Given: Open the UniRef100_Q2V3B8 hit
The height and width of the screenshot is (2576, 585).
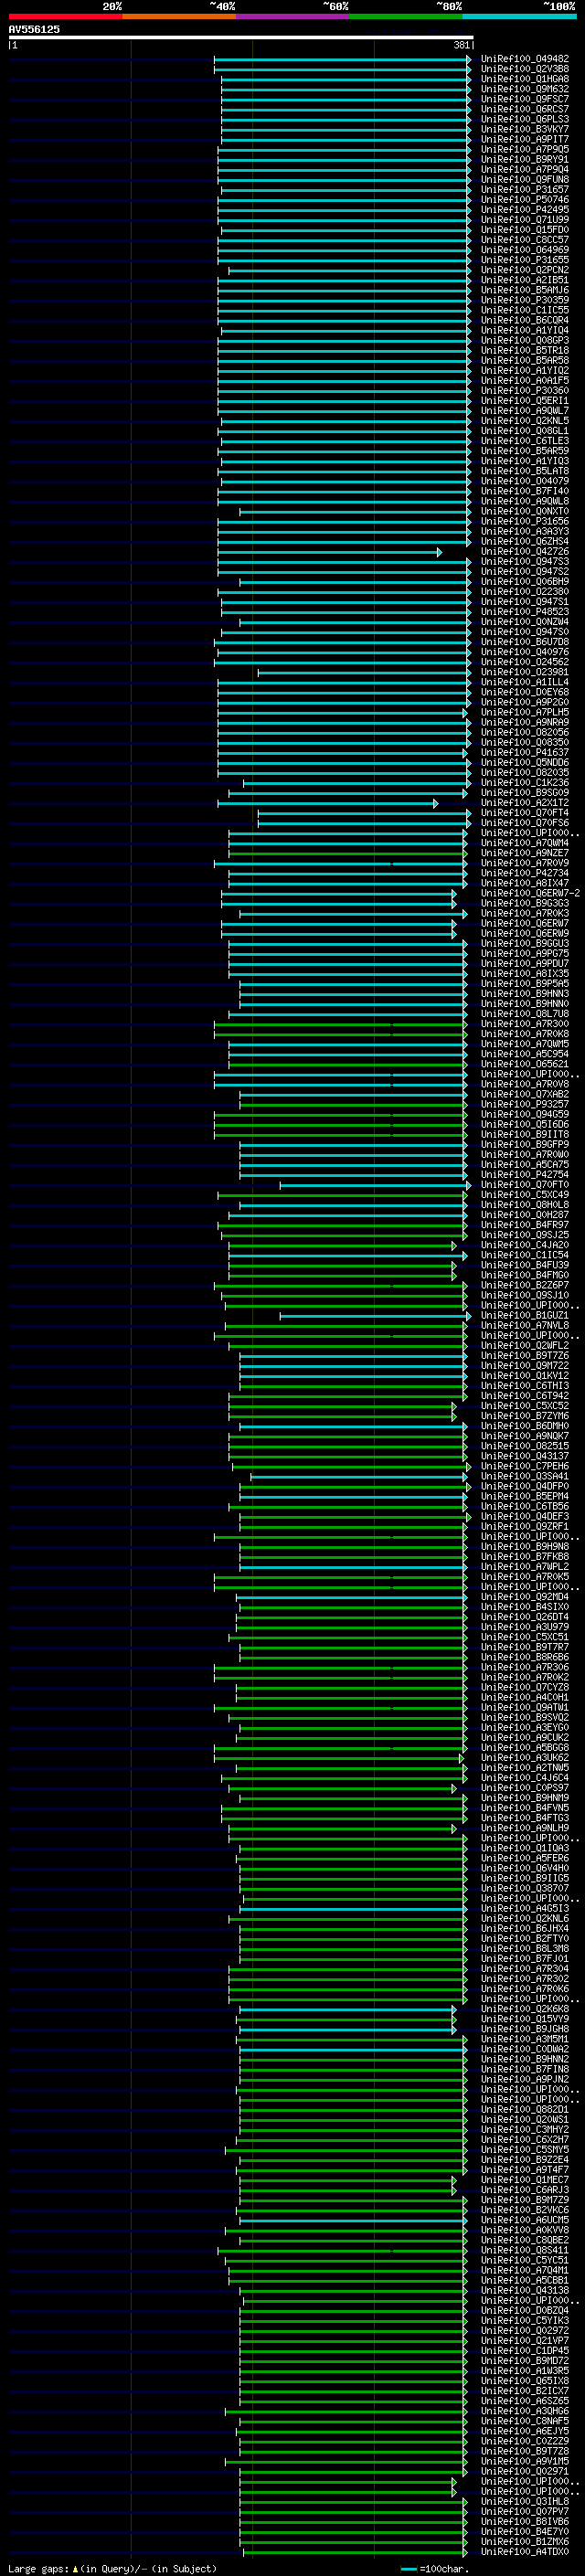Looking at the screenshot, I should (x=525, y=69).
